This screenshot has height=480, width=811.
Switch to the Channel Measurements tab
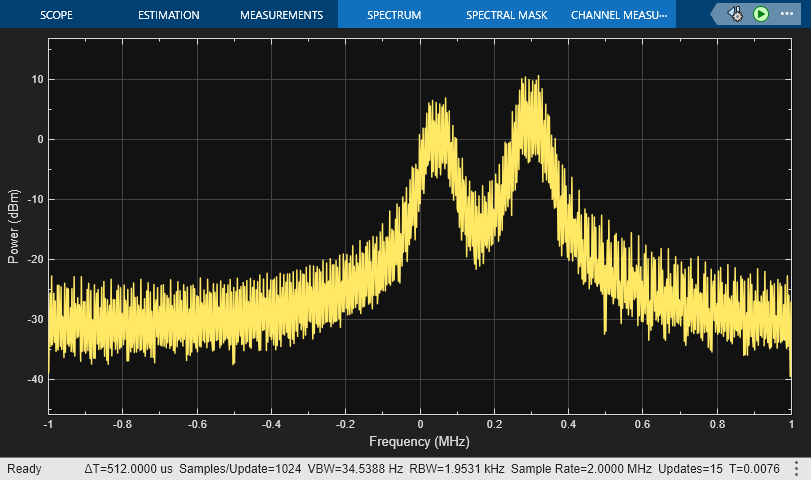pos(619,15)
